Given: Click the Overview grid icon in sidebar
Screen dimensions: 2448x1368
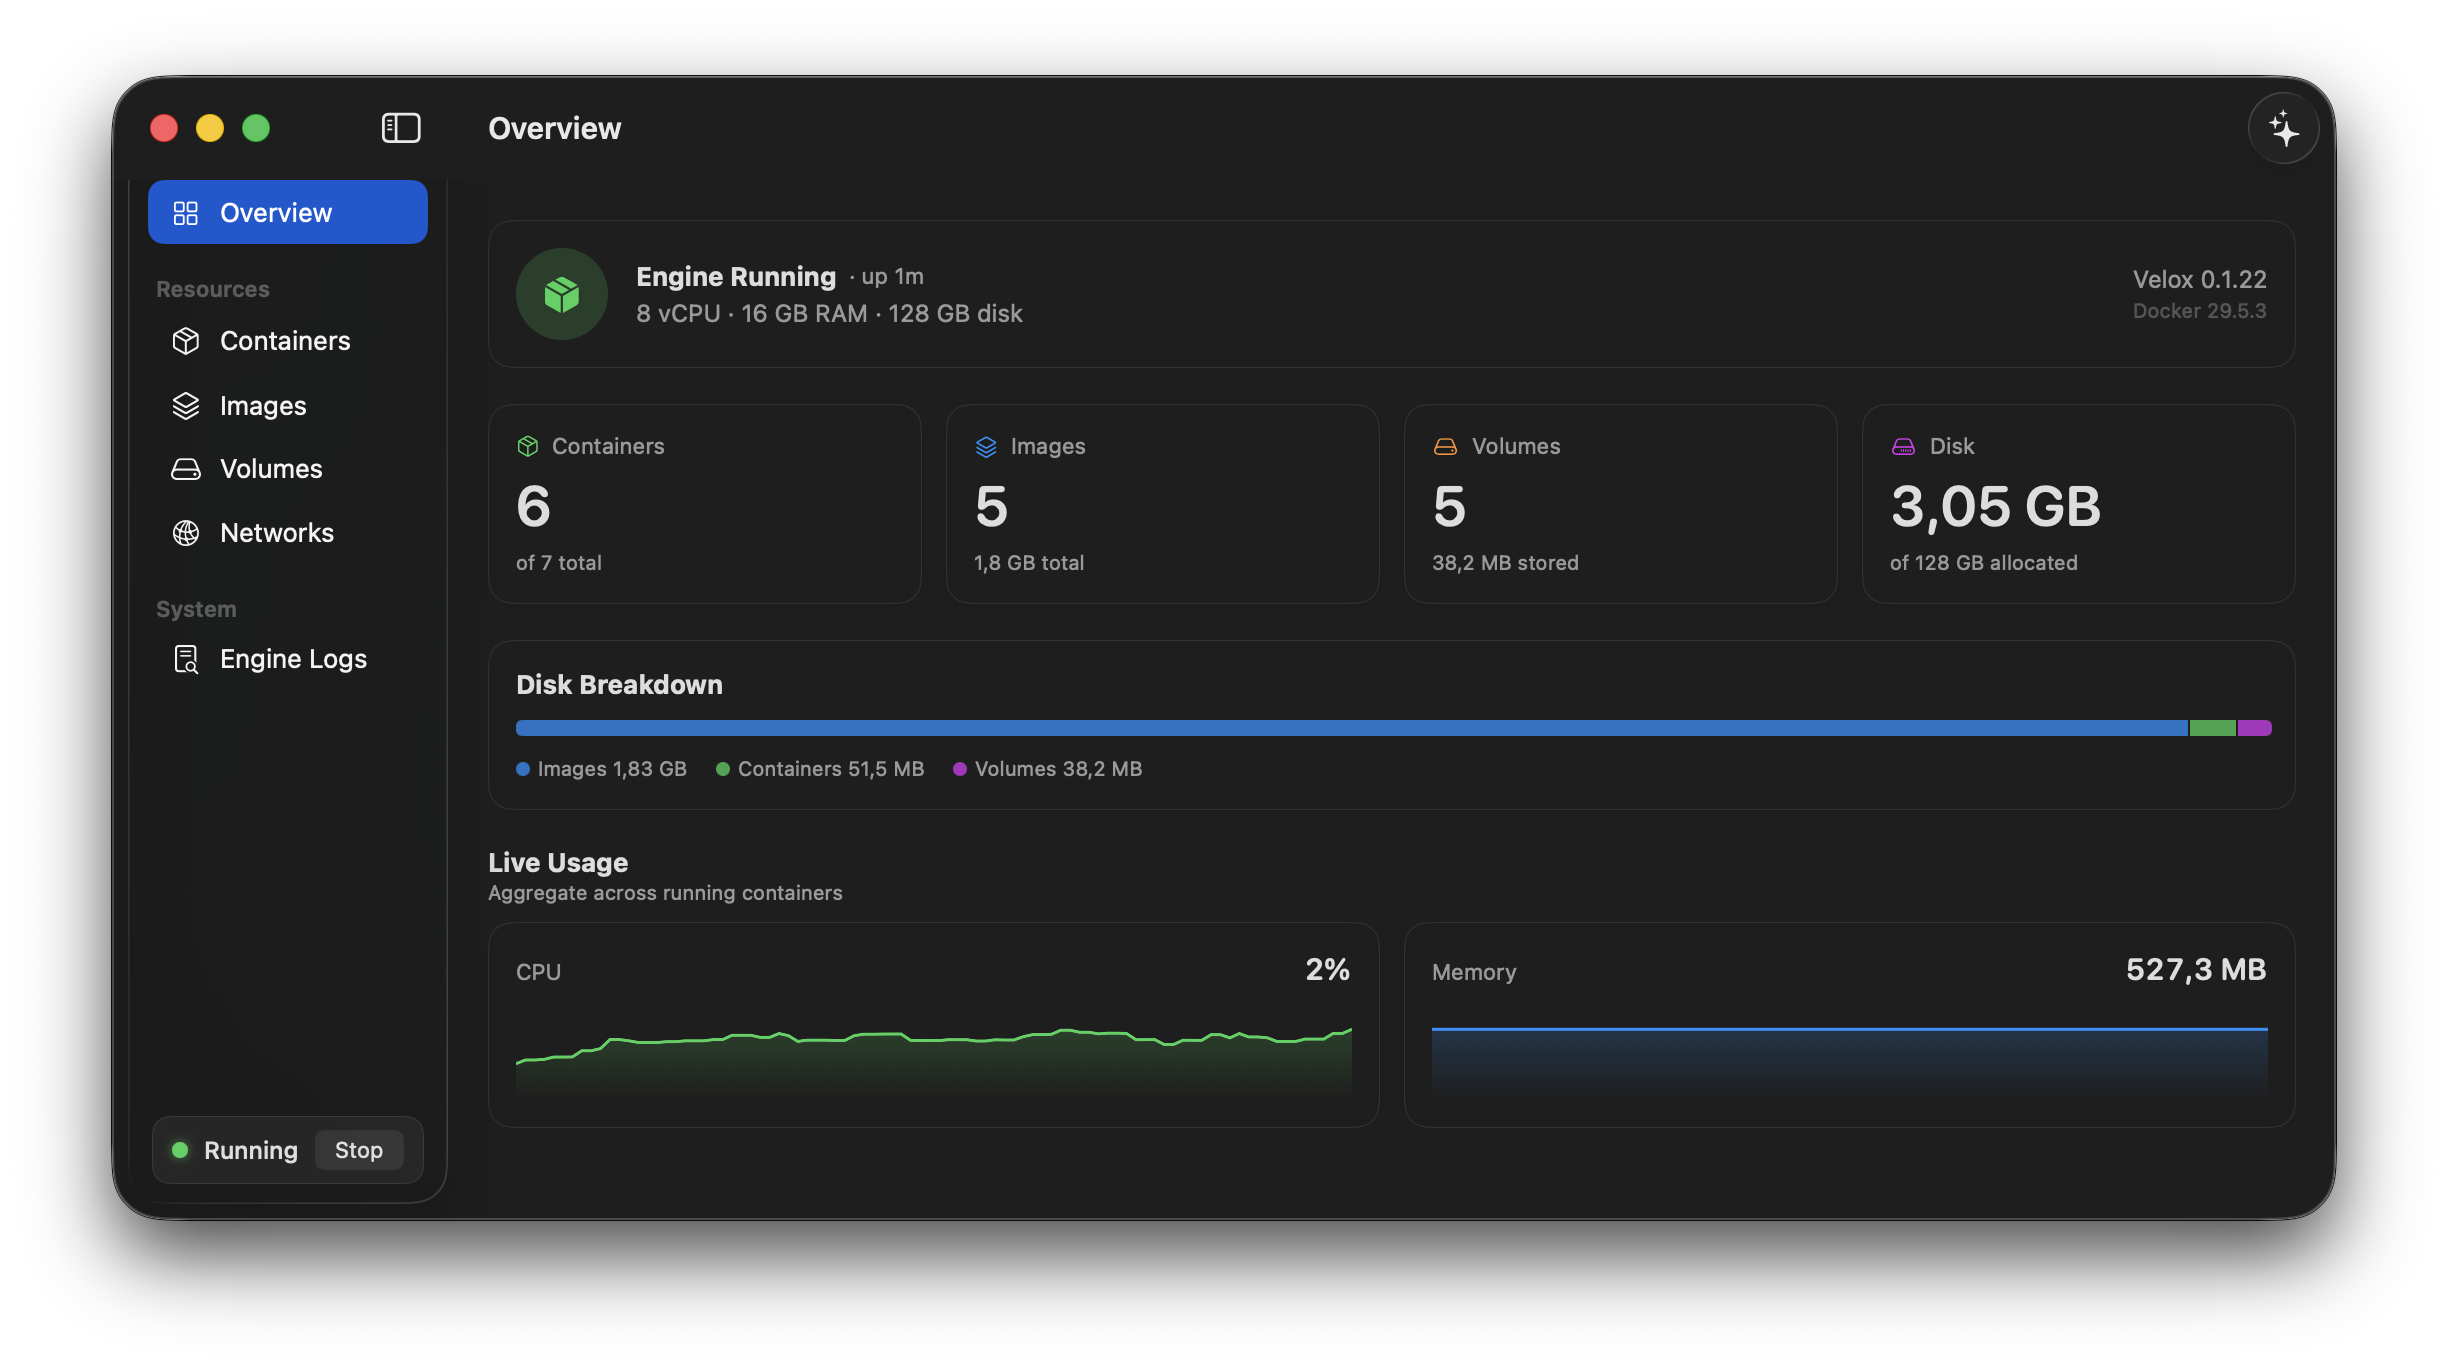Looking at the screenshot, I should (186, 213).
